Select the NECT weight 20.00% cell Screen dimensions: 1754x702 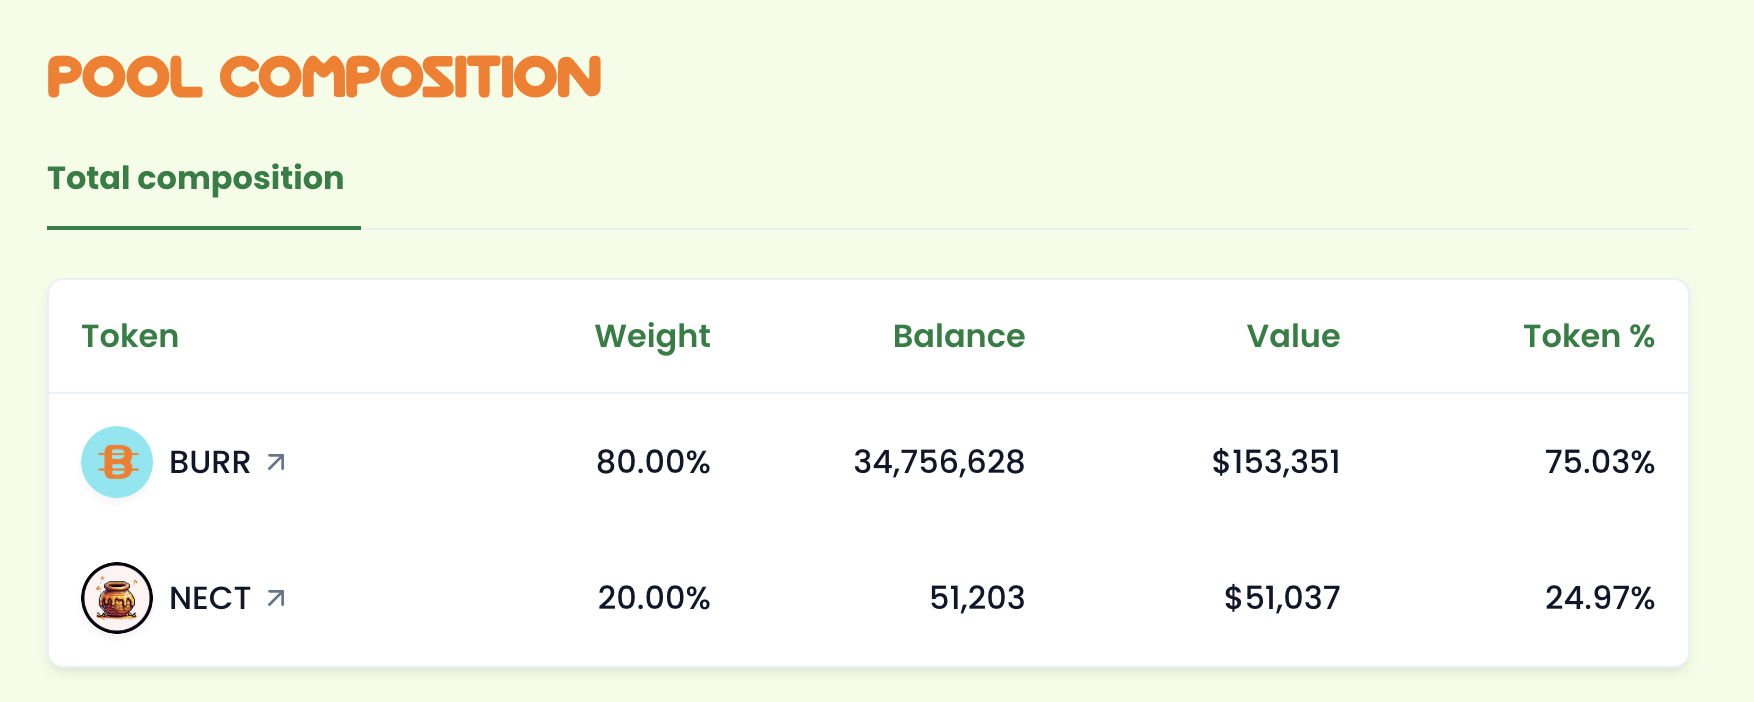pyautogui.click(x=654, y=598)
